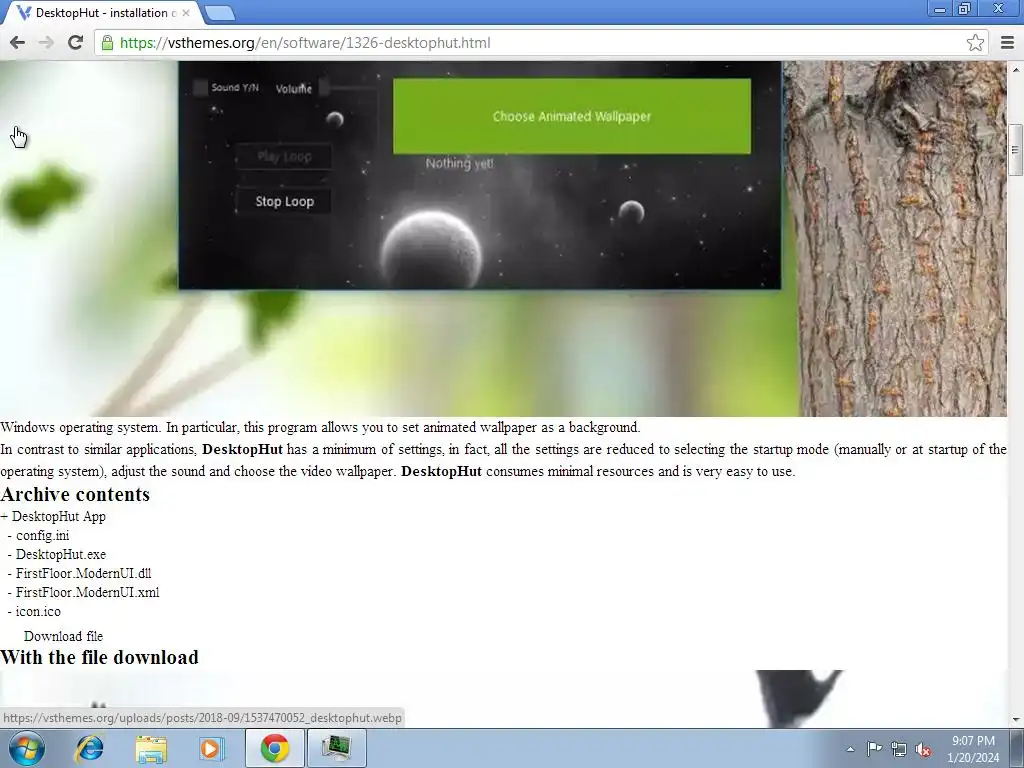The height and width of the screenshot is (768, 1024).
Task: Open Action Center flag icon
Action: click(874, 749)
